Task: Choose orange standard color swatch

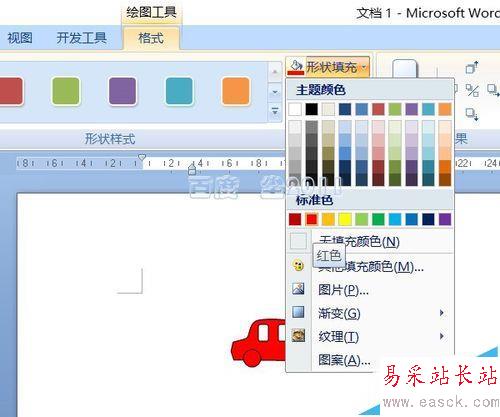Action: point(328,219)
